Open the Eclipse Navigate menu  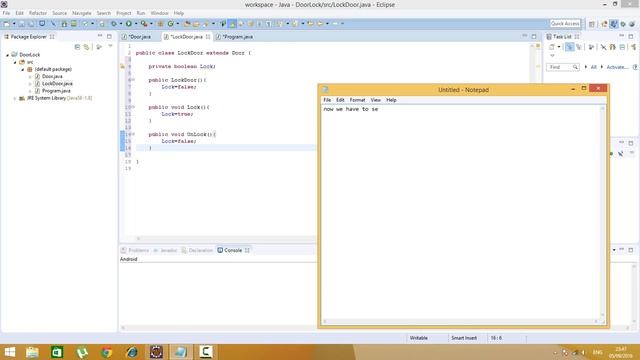82,13
